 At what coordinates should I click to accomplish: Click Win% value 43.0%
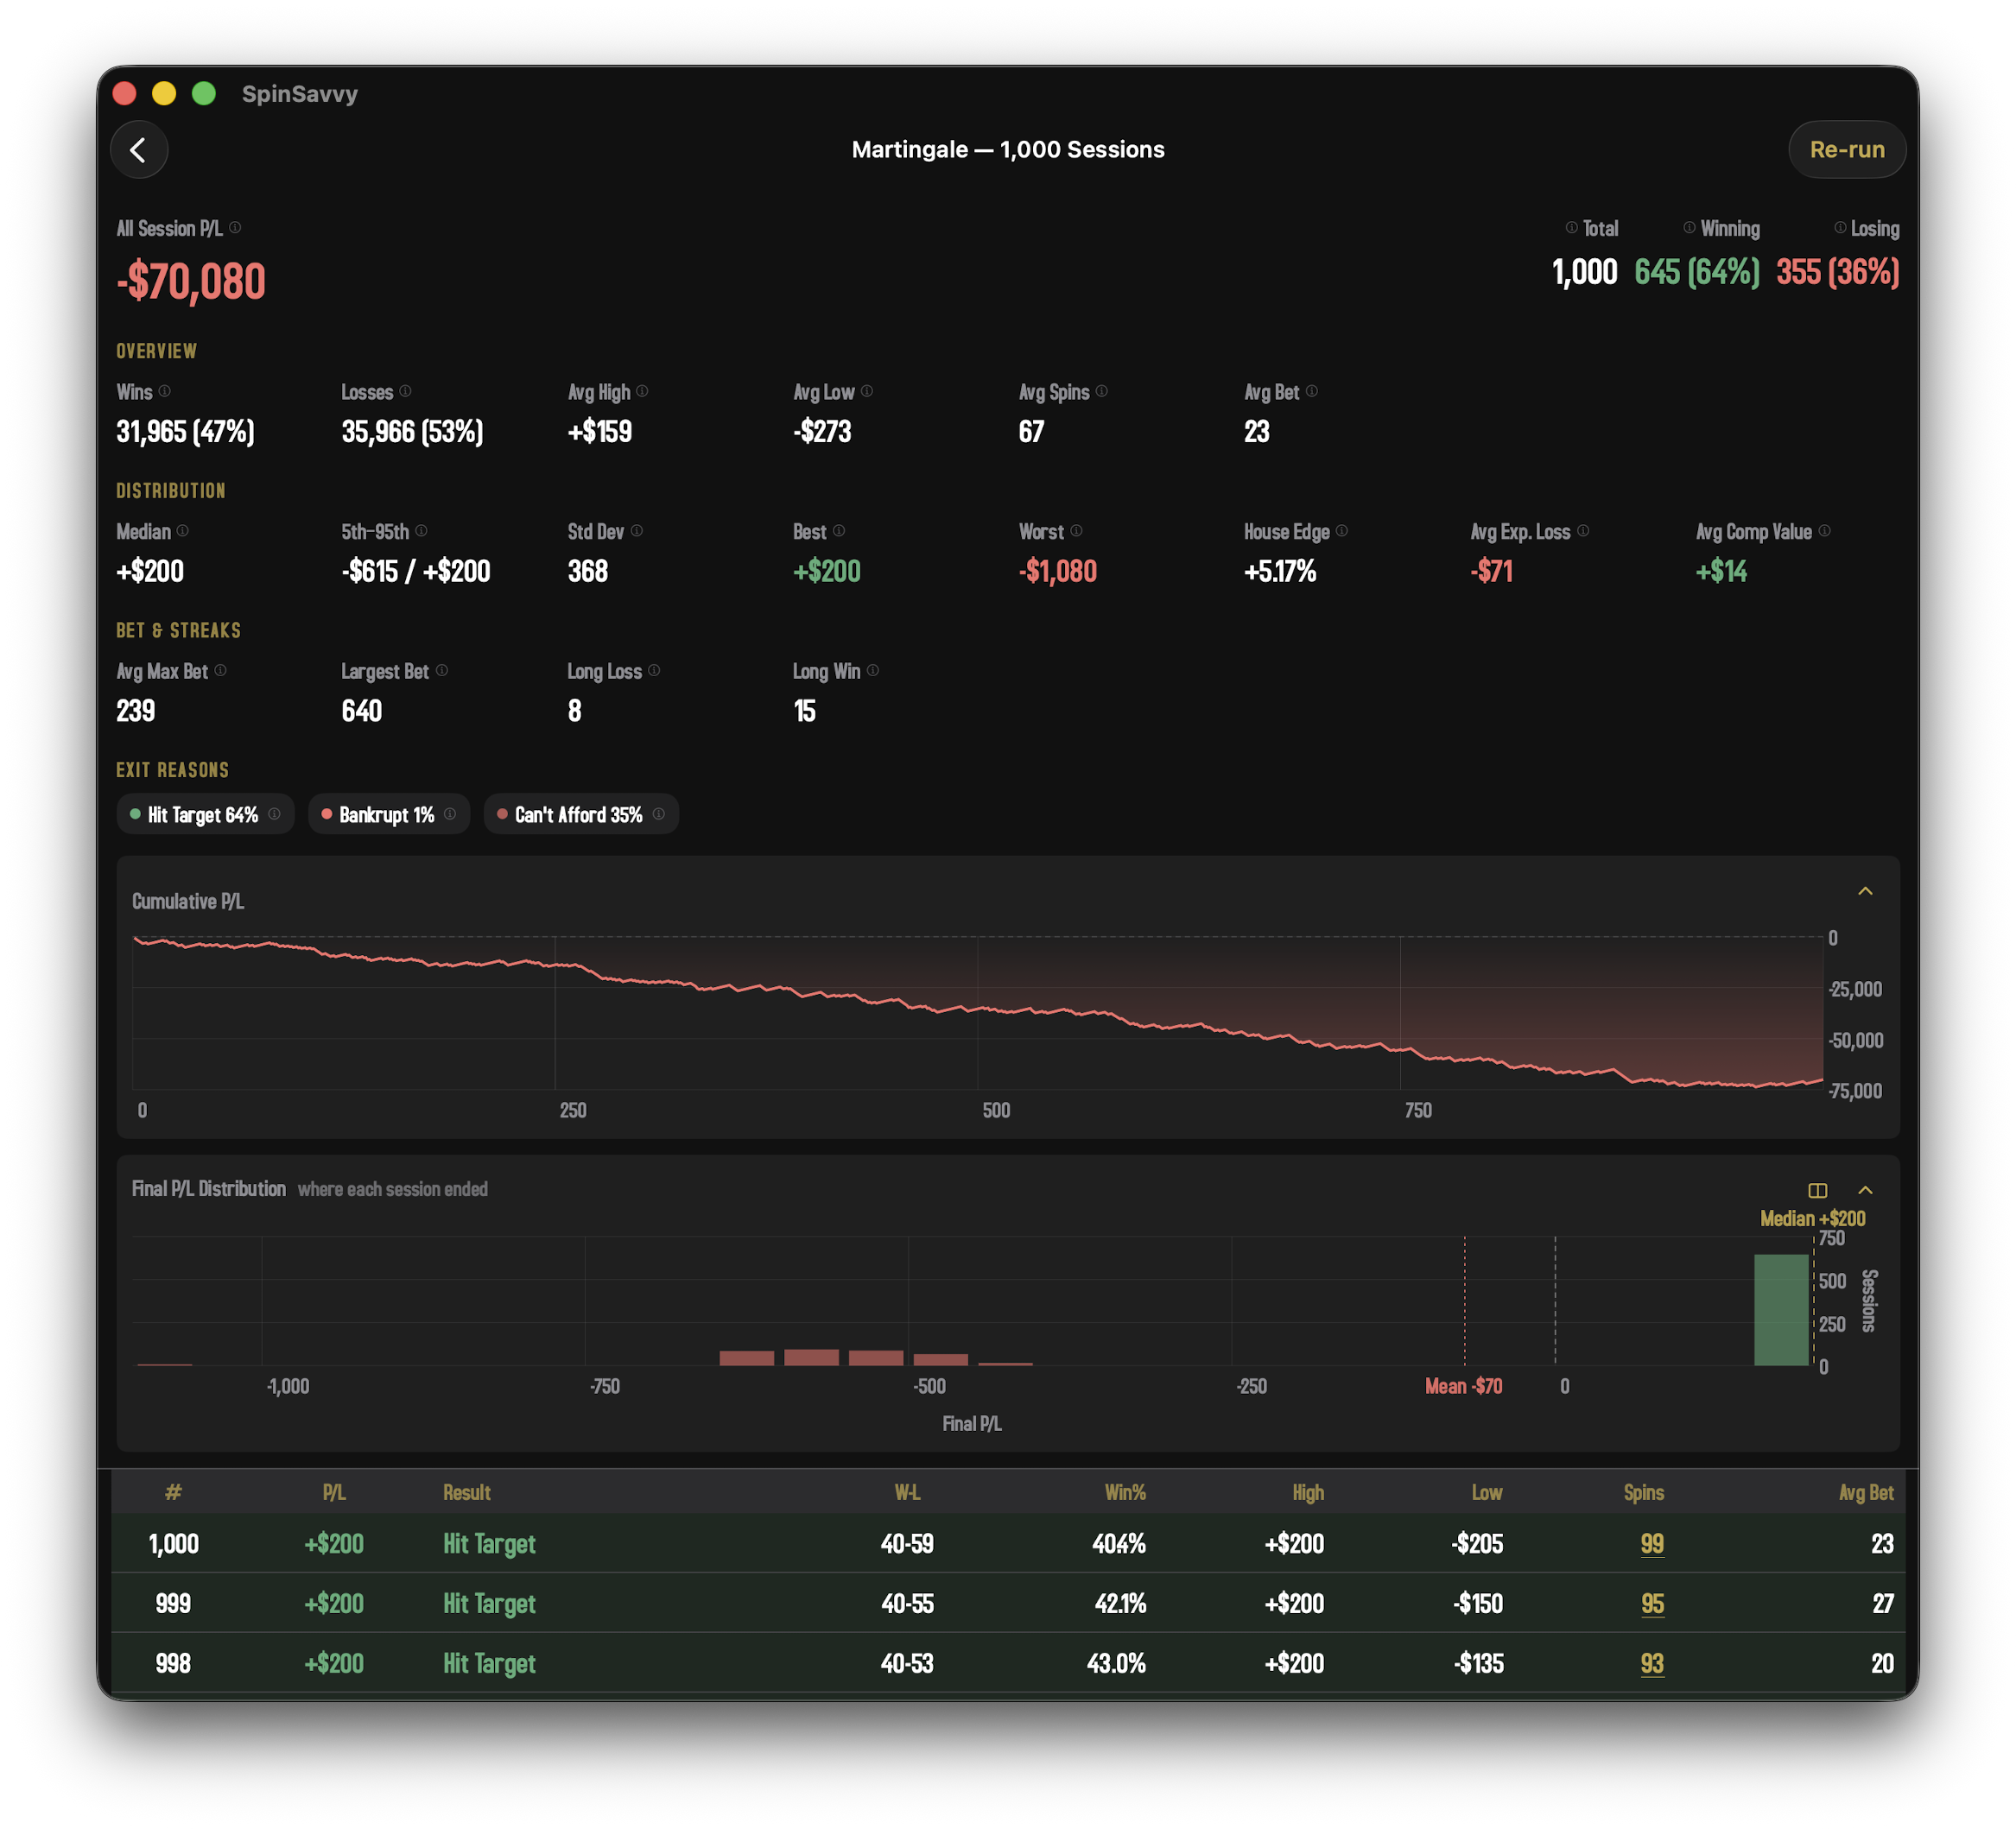coord(1116,1664)
